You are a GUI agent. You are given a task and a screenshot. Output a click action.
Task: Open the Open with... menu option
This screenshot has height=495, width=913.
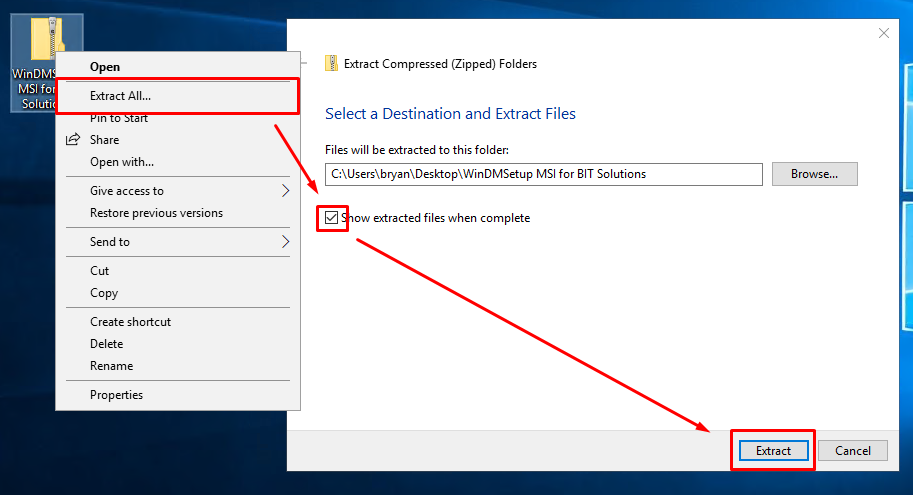pos(122,162)
